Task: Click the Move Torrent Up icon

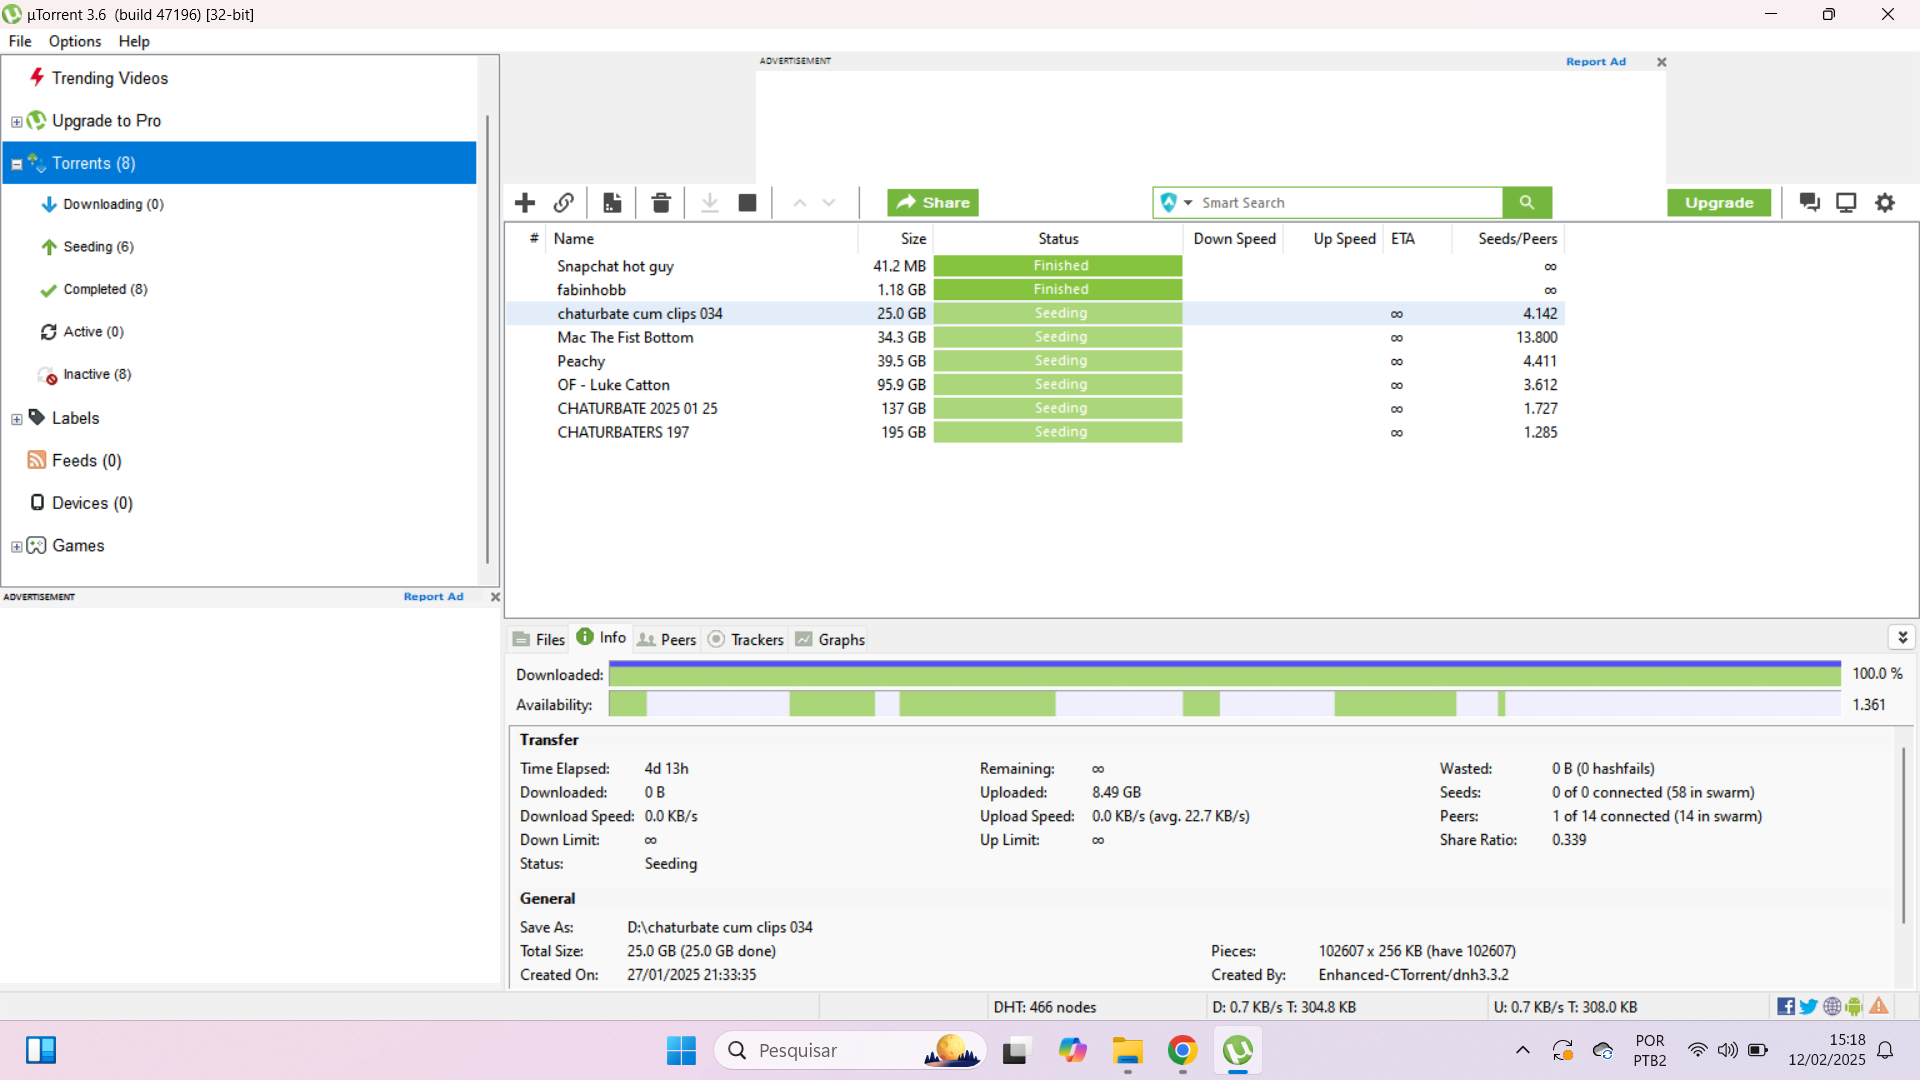Action: coord(799,202)
